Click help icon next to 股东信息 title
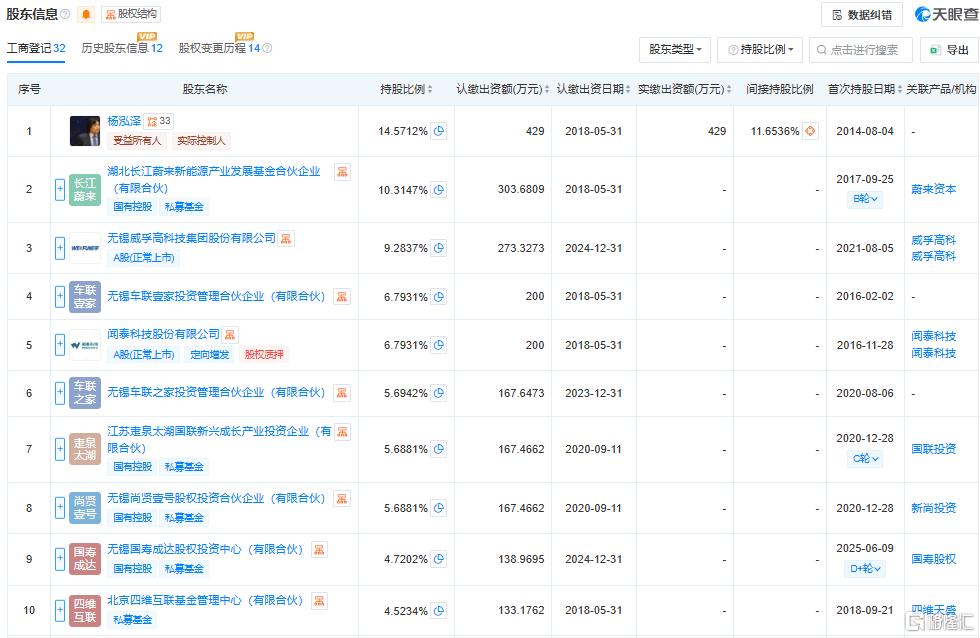 tap(65, 14)
